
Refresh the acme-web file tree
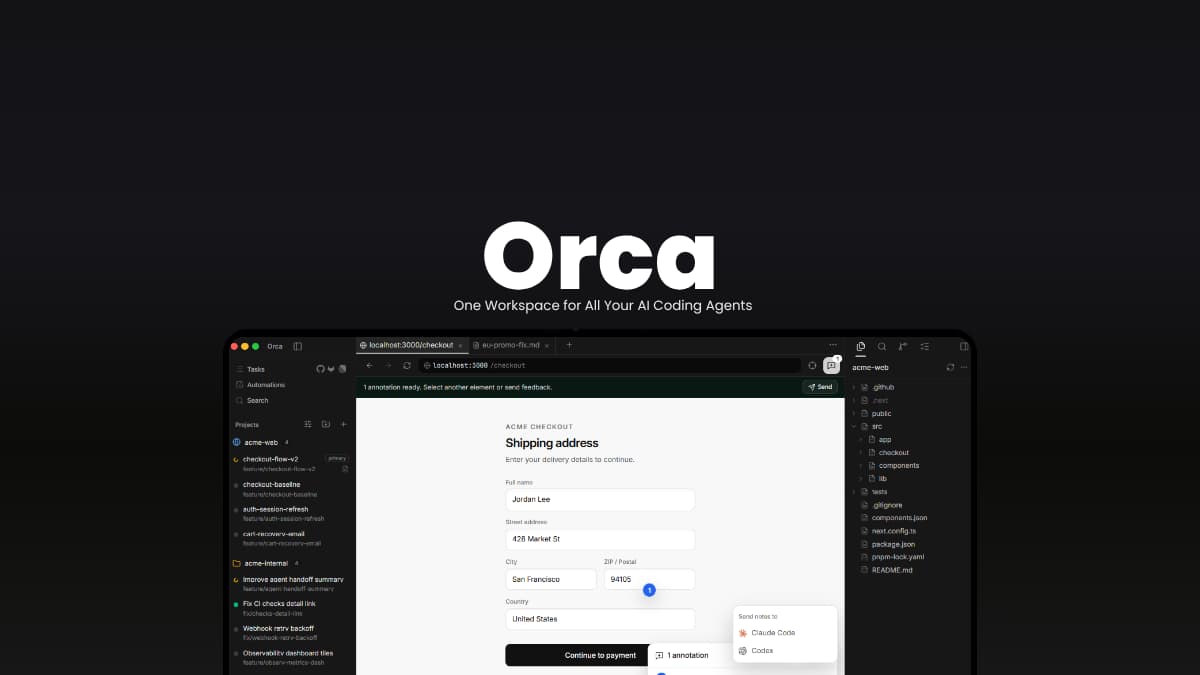(950, 367)
